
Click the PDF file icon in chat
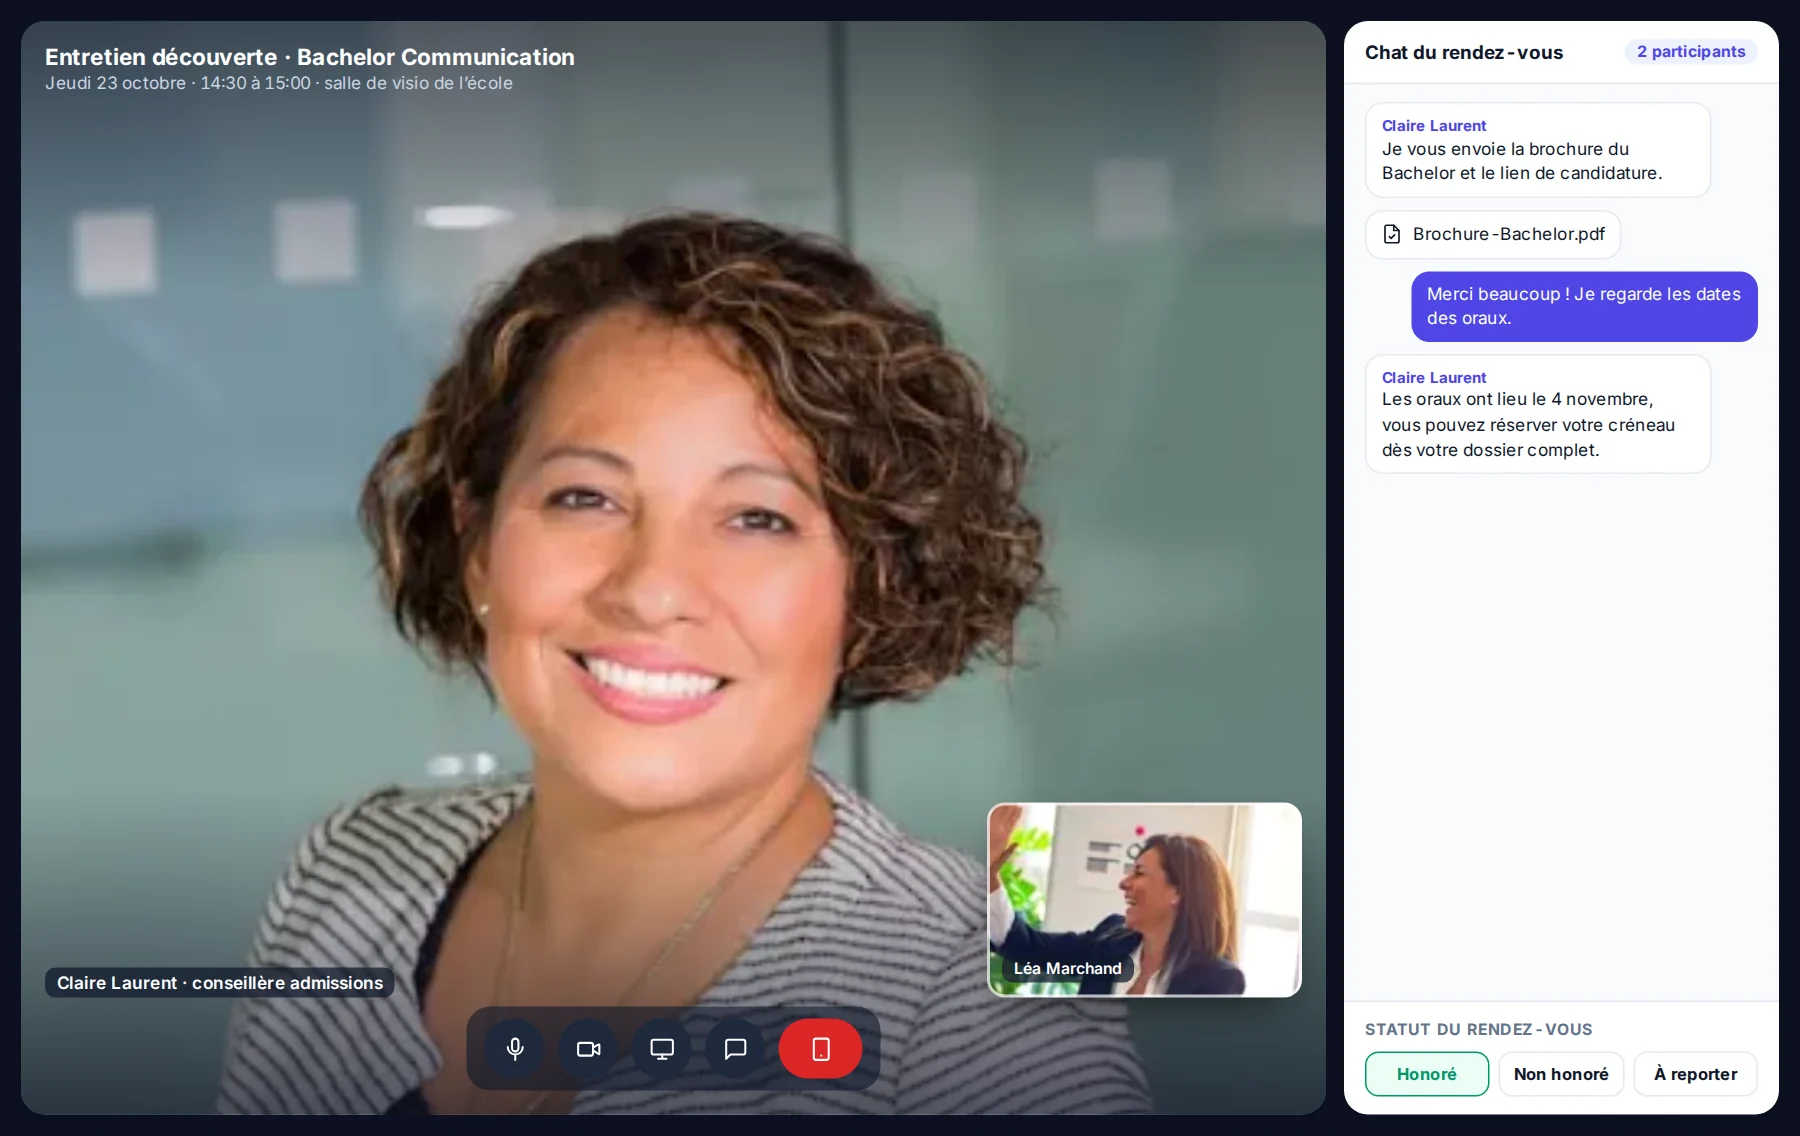click(1391, 234)
